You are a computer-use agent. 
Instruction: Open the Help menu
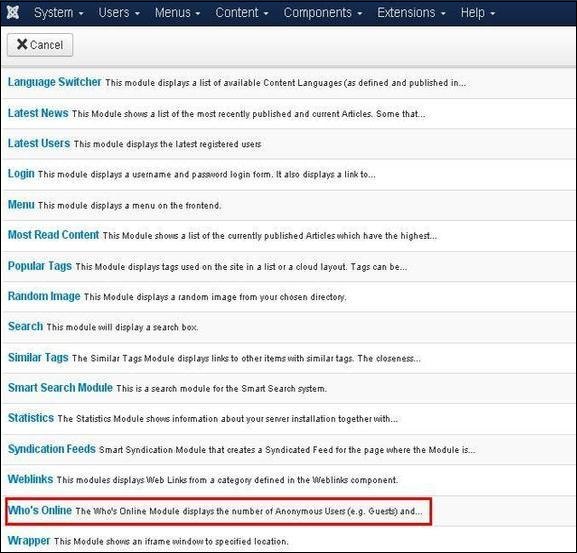pyautogui.click(x=477, y=13)
